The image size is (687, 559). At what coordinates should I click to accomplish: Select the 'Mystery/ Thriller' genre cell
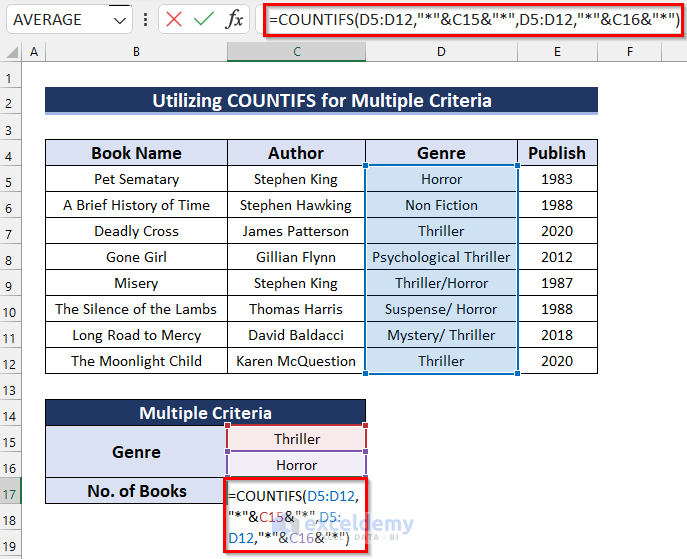point(441,335)
